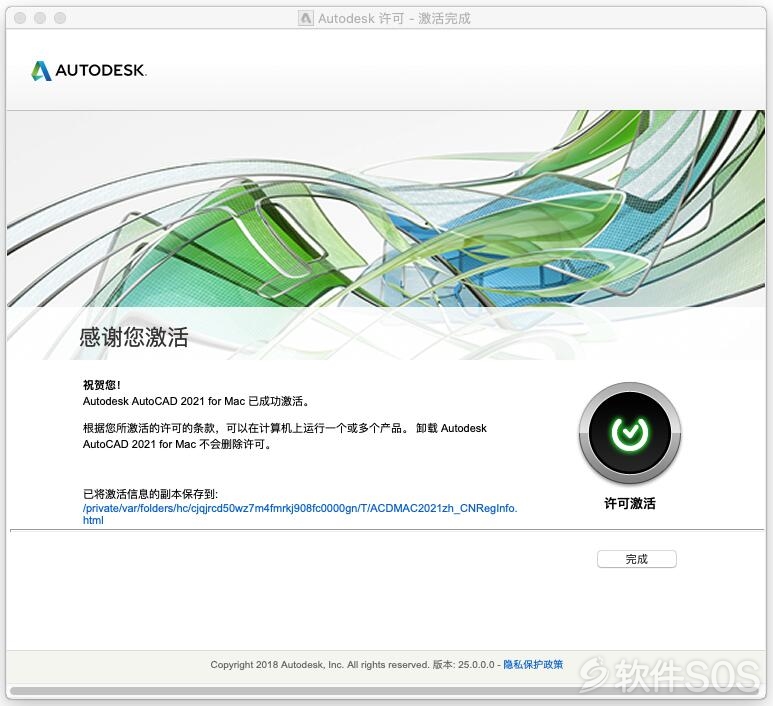Close the Autodesk license window
The image size is (773, 706).
[x=20, y=18]
